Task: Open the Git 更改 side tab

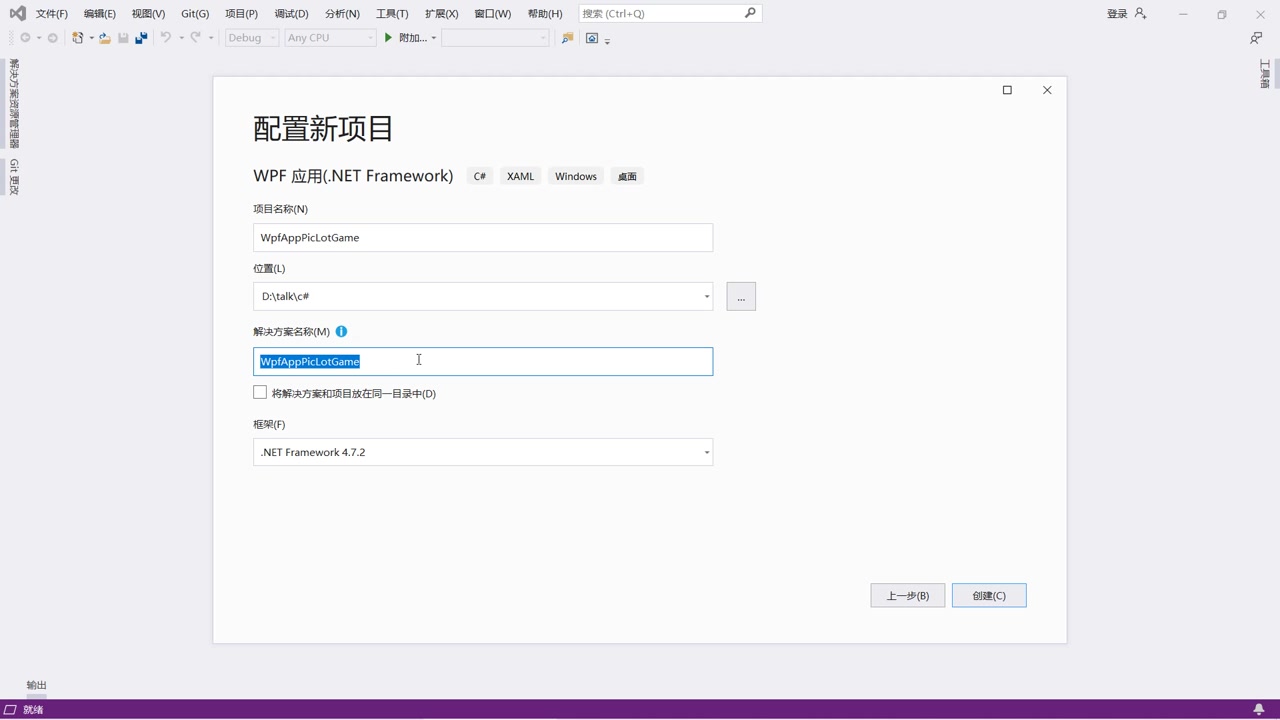Action: [14, 177]
